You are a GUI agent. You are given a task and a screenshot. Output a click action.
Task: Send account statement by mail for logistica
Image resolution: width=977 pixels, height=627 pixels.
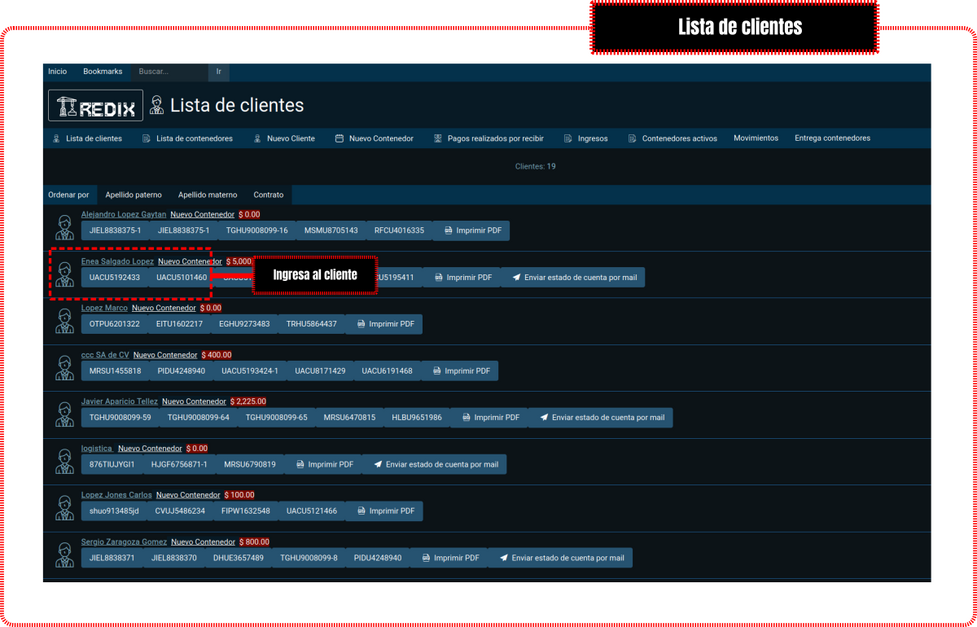click(x=434, y=465)
